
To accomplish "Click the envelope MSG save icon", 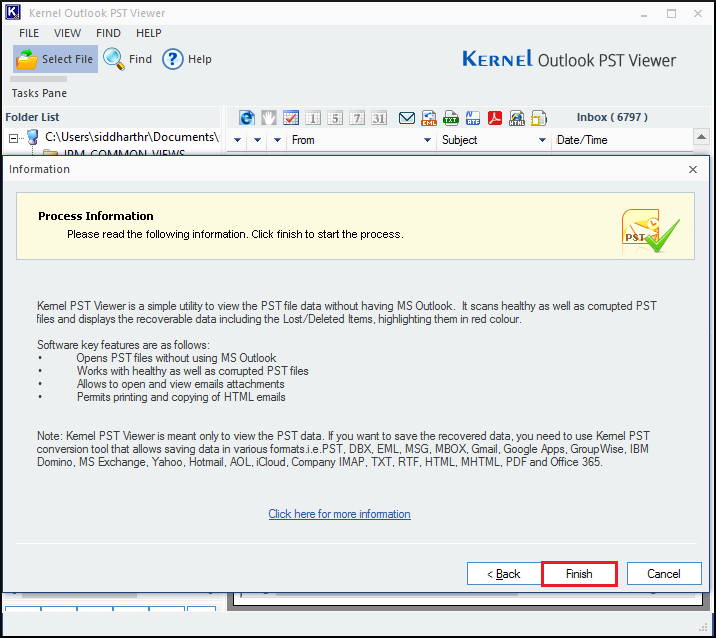I will pos(406,118).
